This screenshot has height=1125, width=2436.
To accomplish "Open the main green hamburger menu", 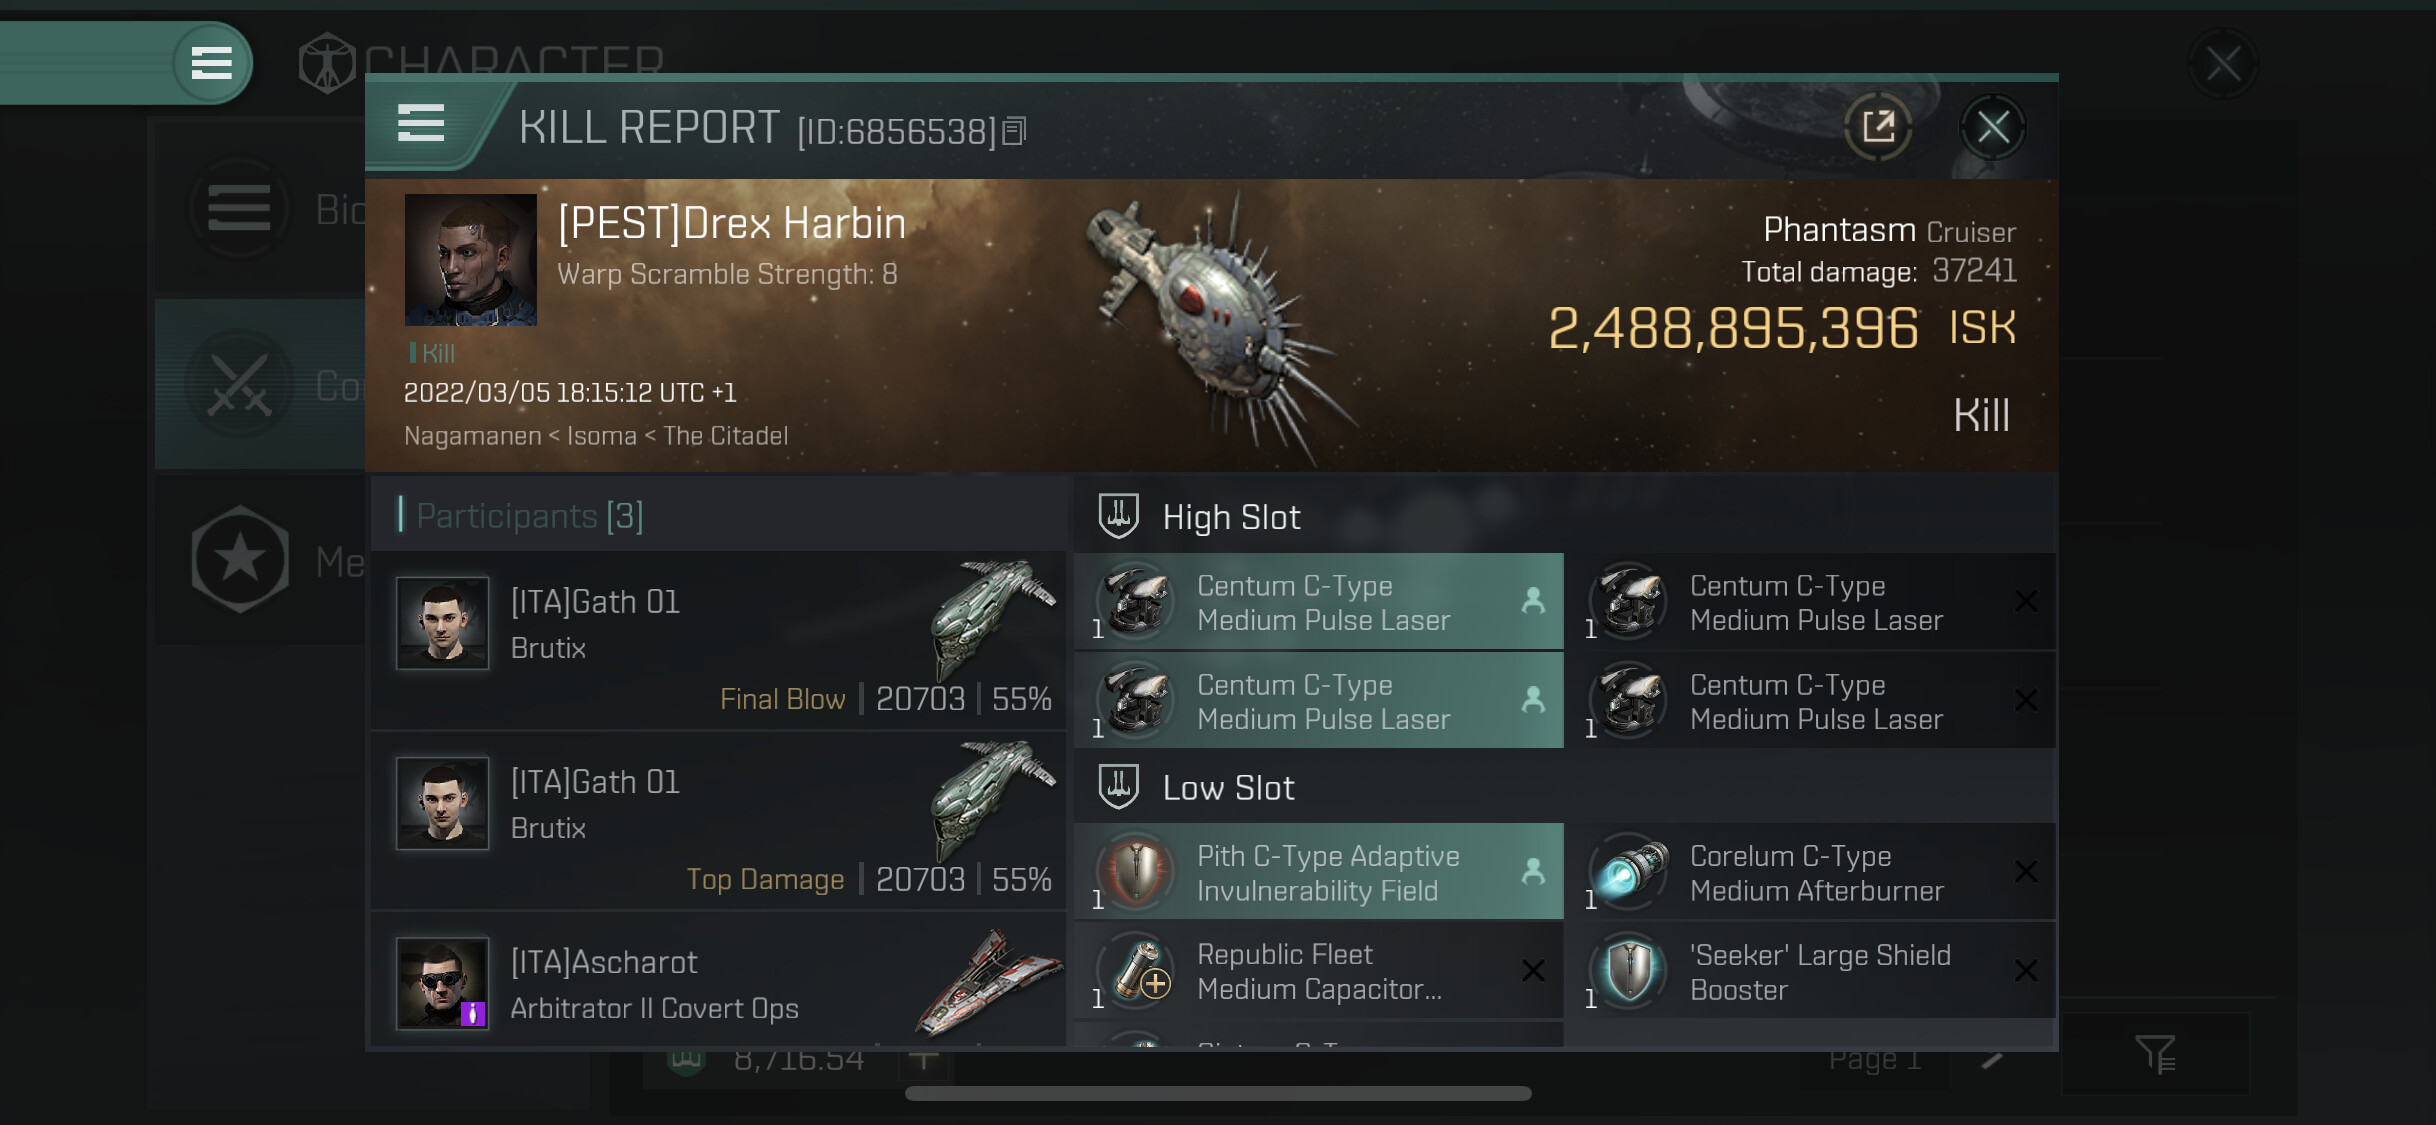I will coord(211,63).
